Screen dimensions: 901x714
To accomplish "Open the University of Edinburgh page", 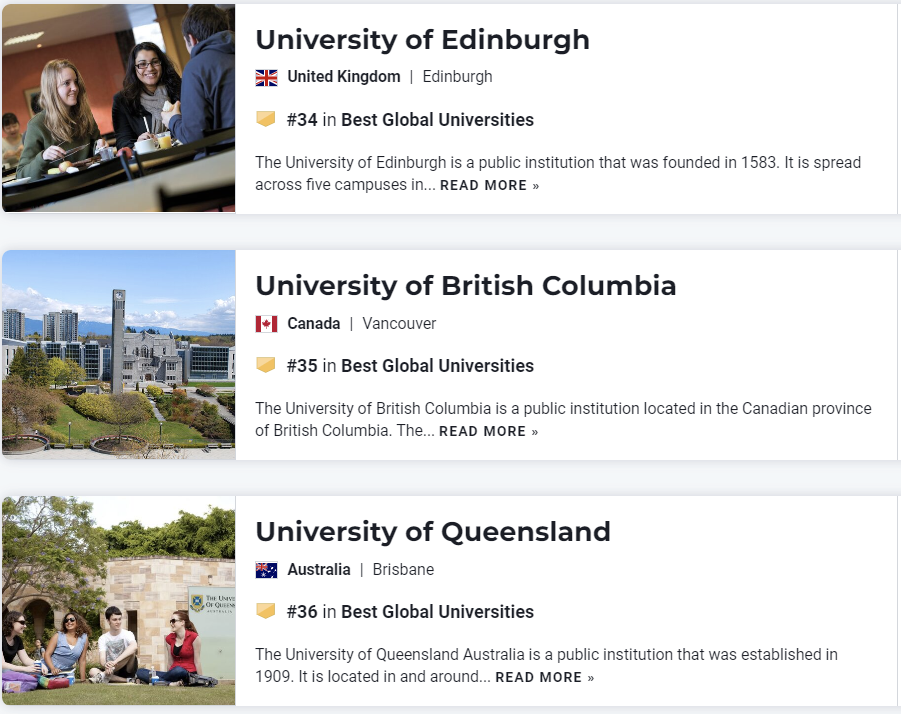I will (x=422, y=40).
